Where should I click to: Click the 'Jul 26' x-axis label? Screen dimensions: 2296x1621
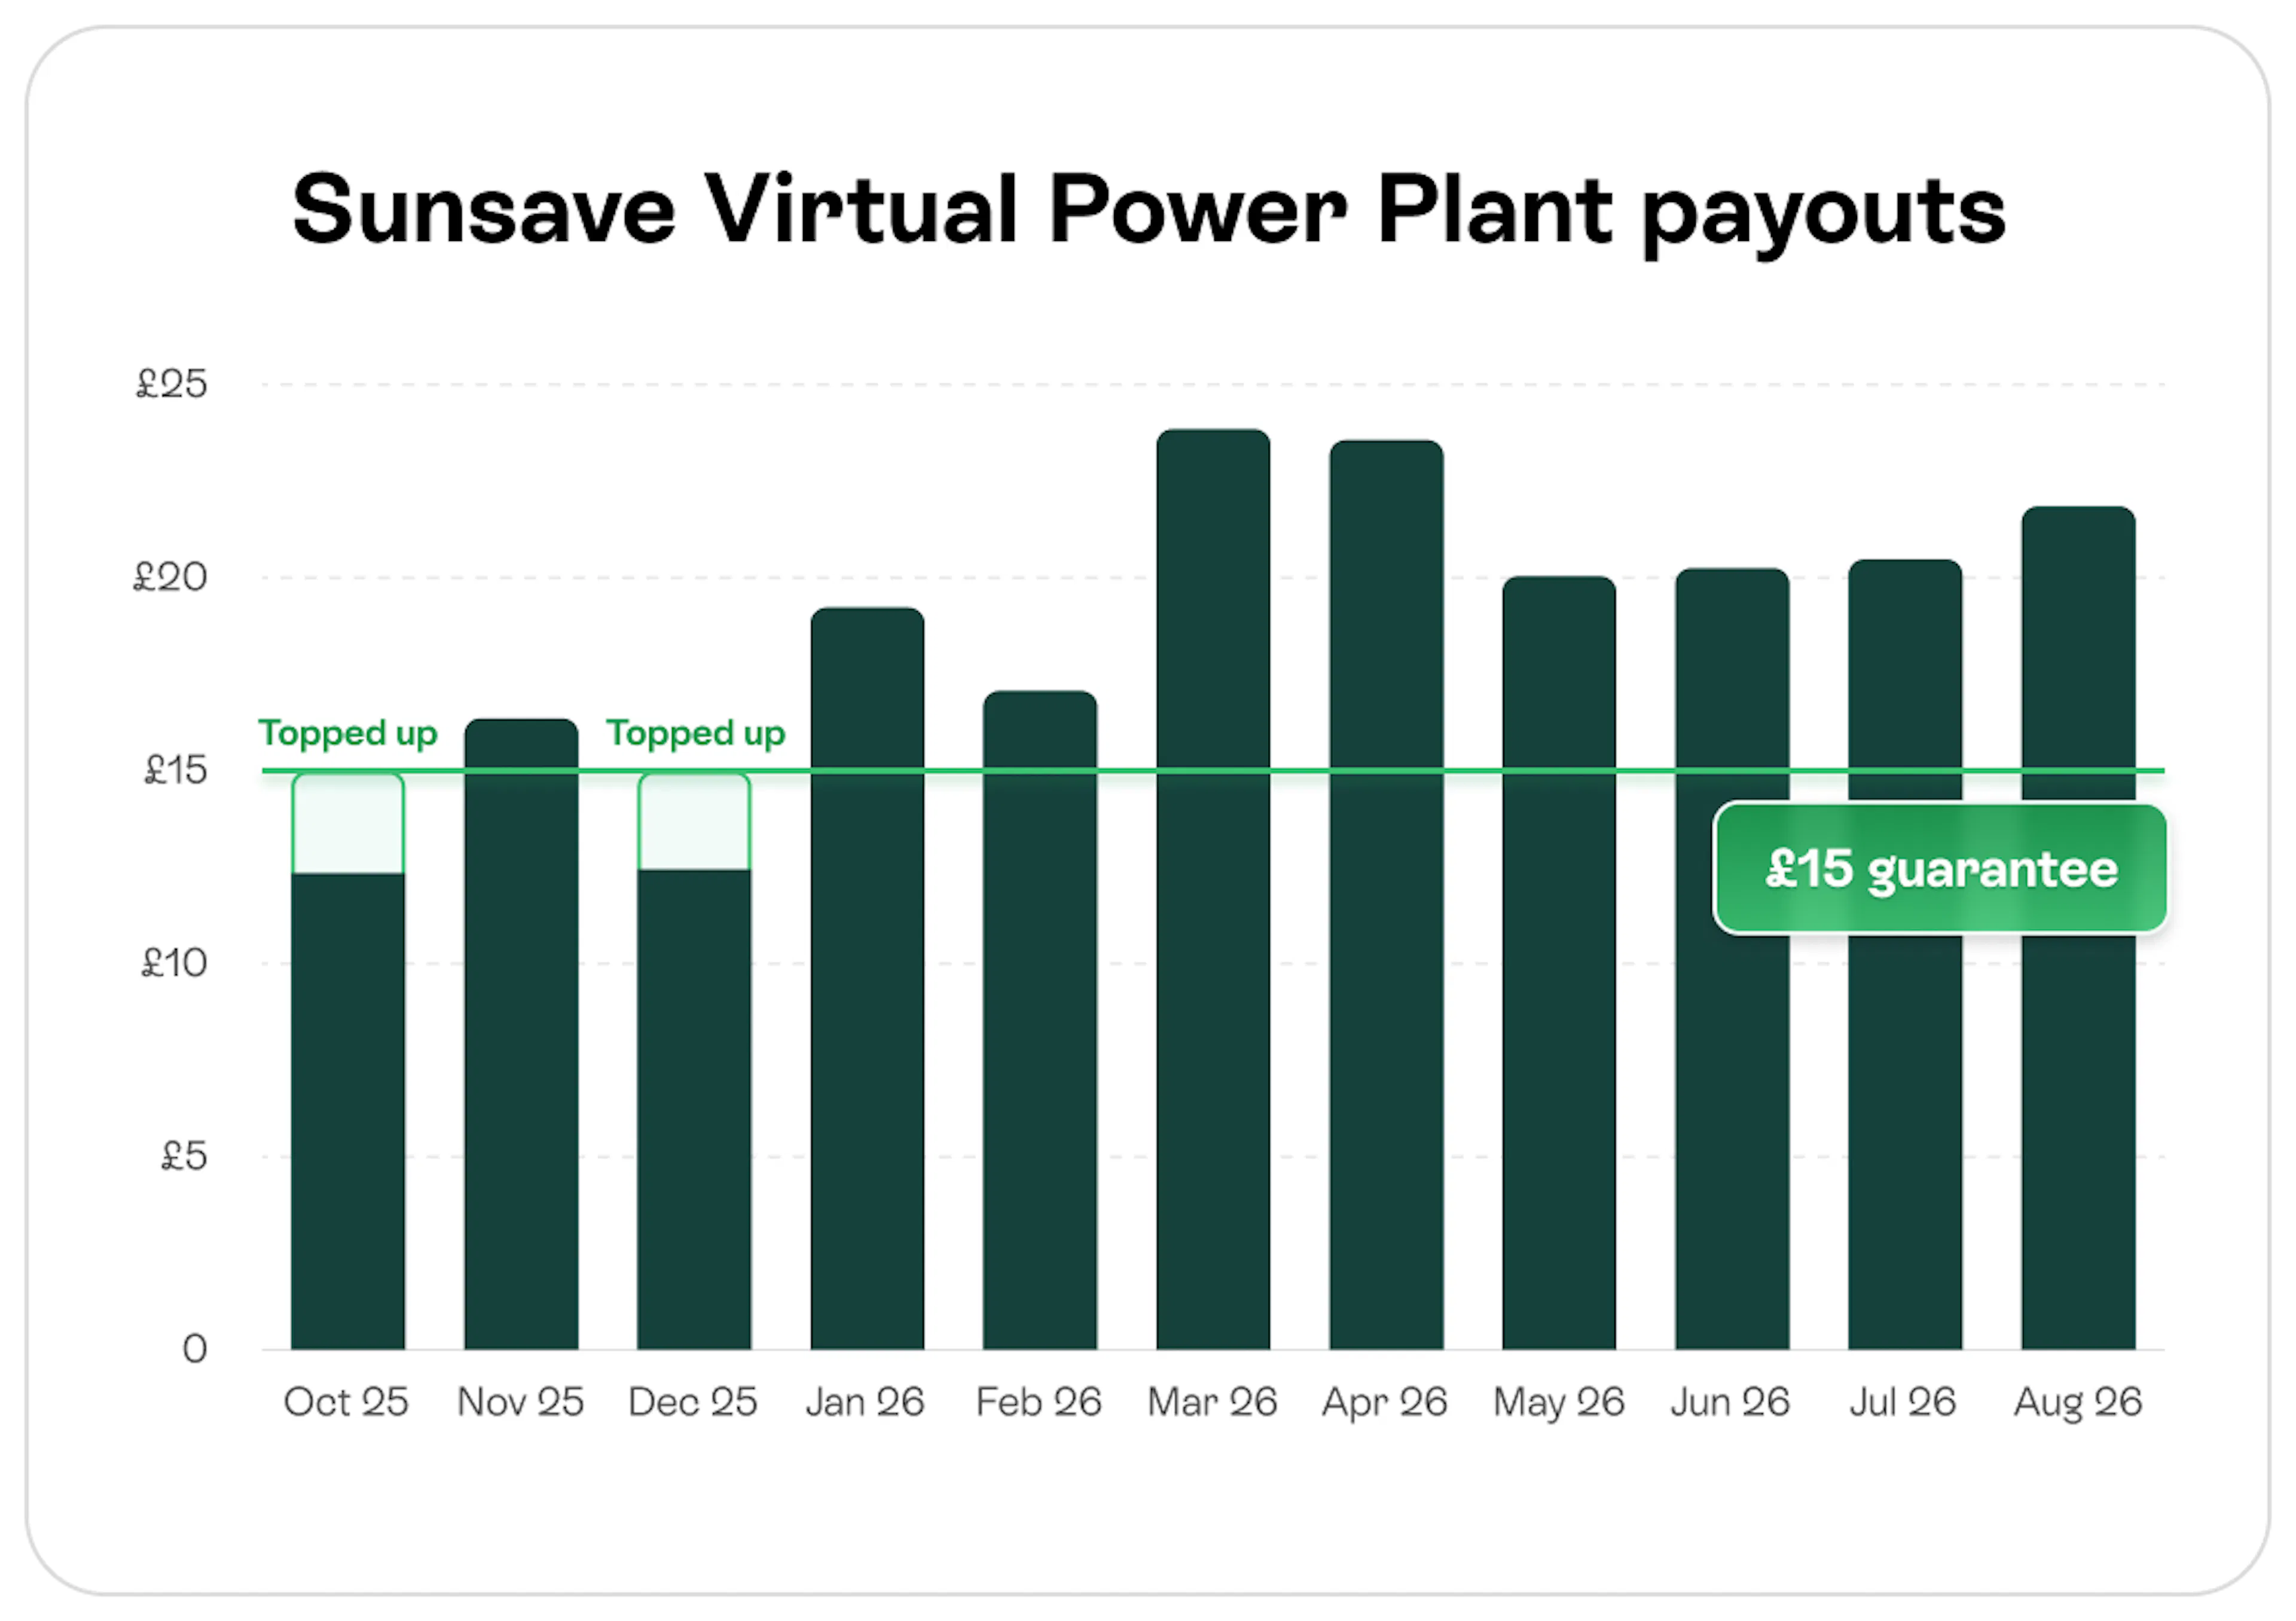click(1903, 1402)
